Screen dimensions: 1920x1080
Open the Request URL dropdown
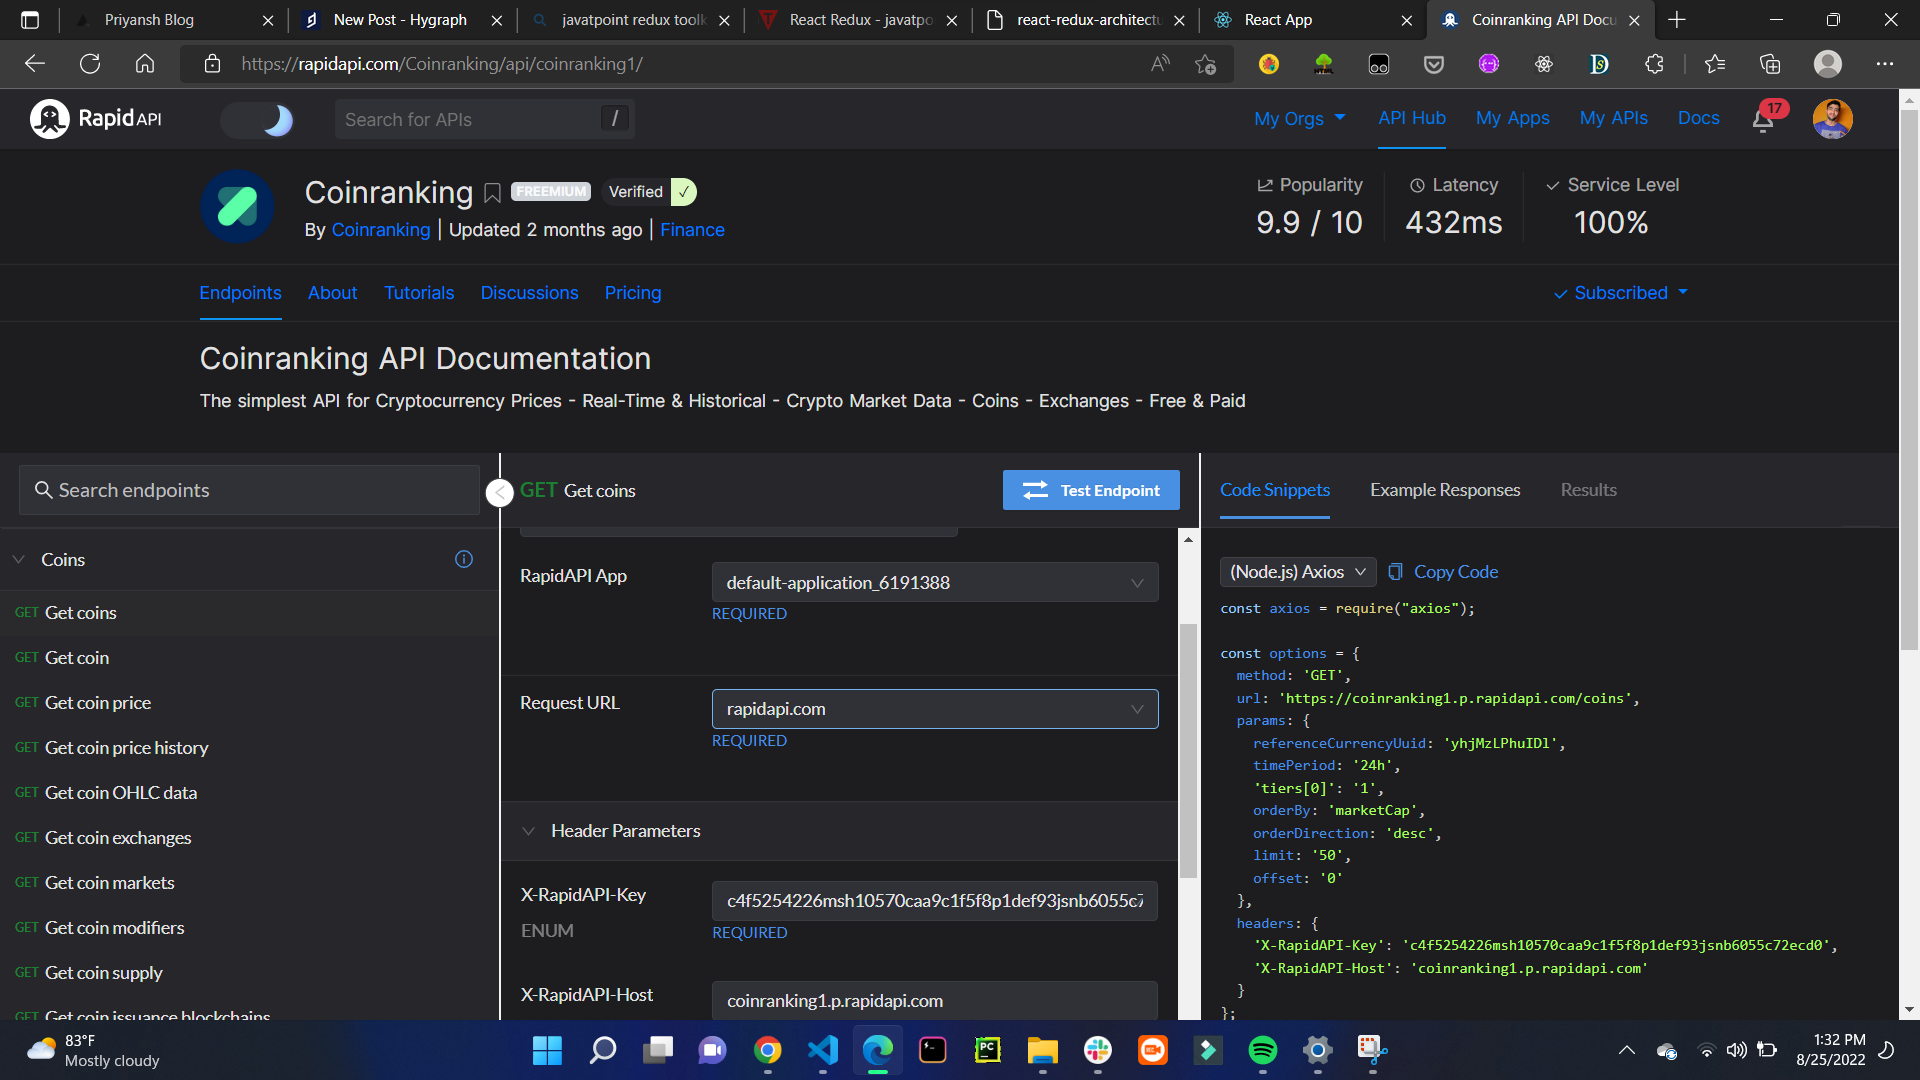pyautogui.click(x=935, y=709)
